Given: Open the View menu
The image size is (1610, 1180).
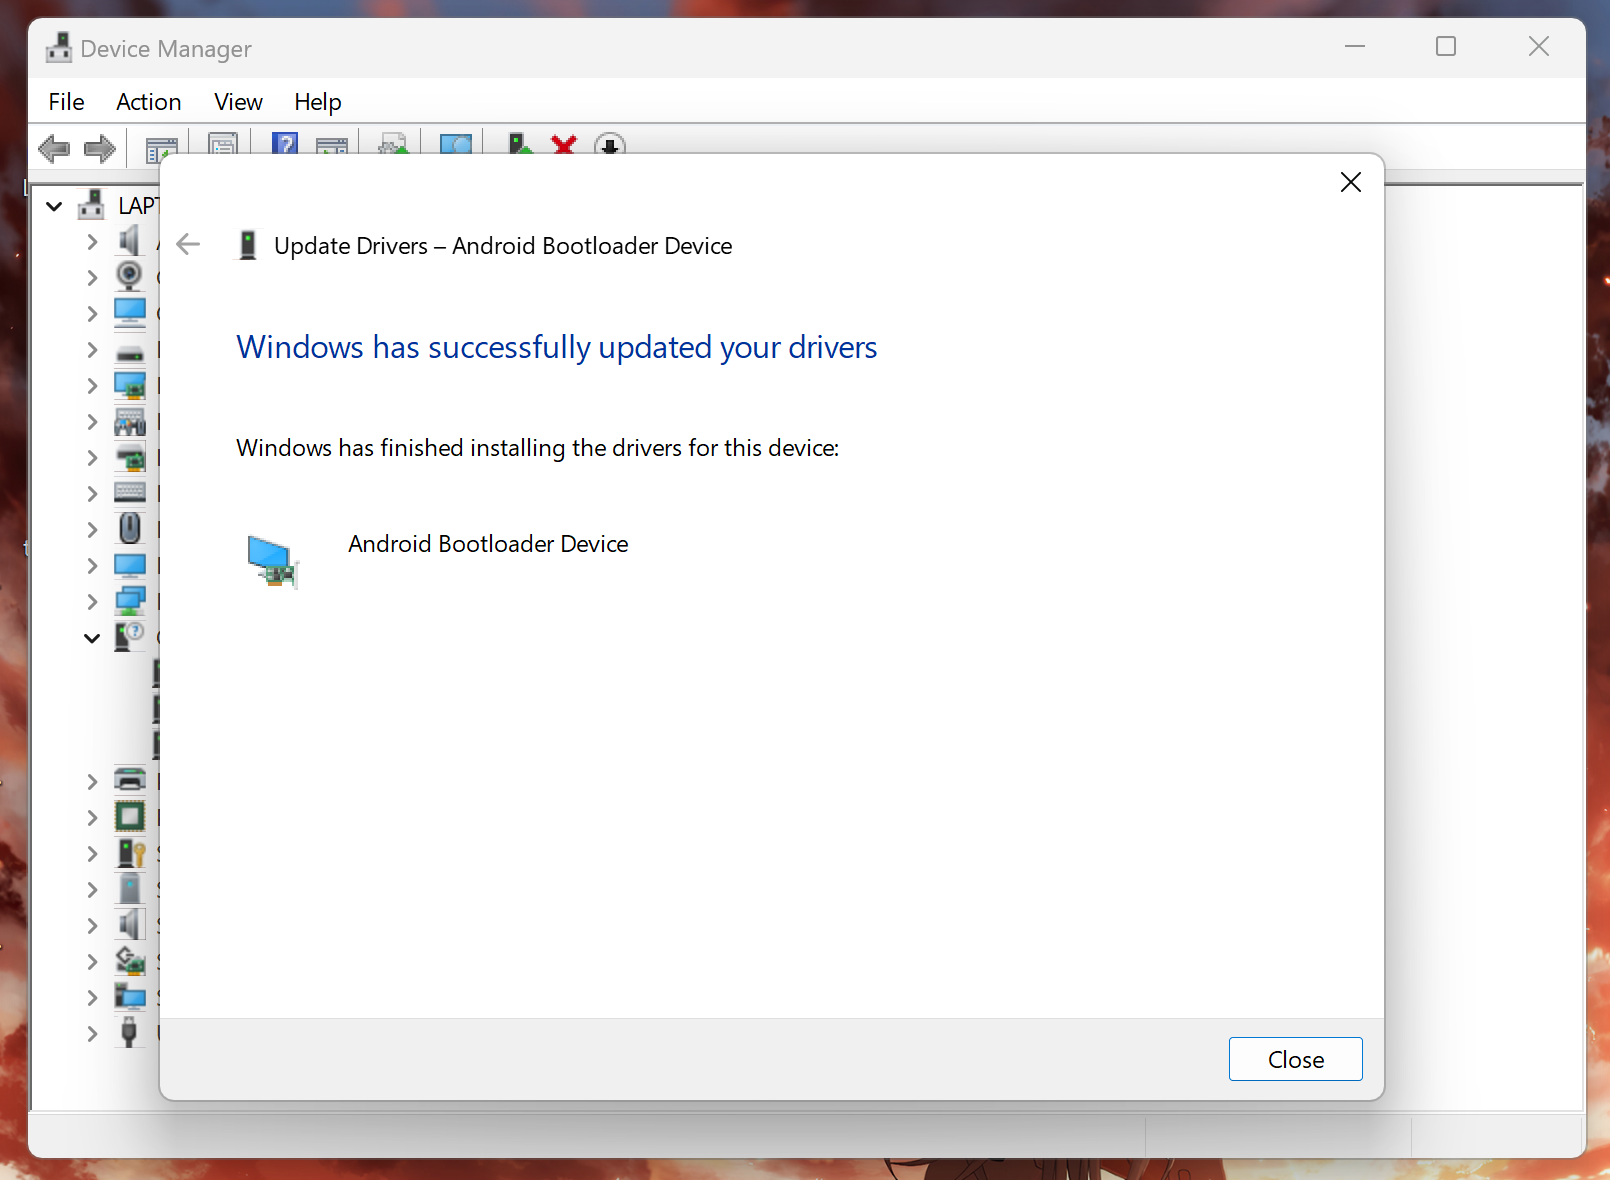Looking at the screenshot, I should 238,102.
